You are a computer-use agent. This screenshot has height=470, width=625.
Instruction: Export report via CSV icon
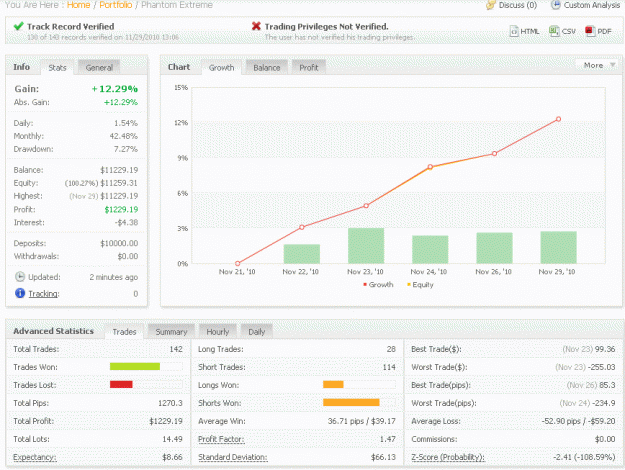(x=554, y=31)
